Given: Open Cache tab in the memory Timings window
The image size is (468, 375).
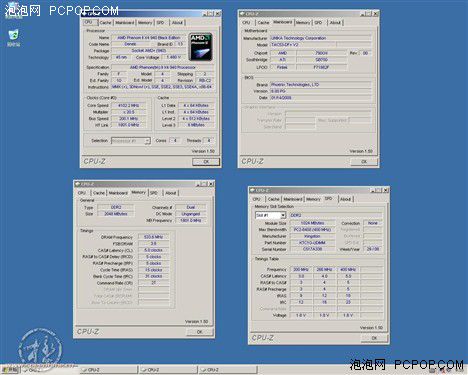Looking at the screenshot, I should pos(99,193).
